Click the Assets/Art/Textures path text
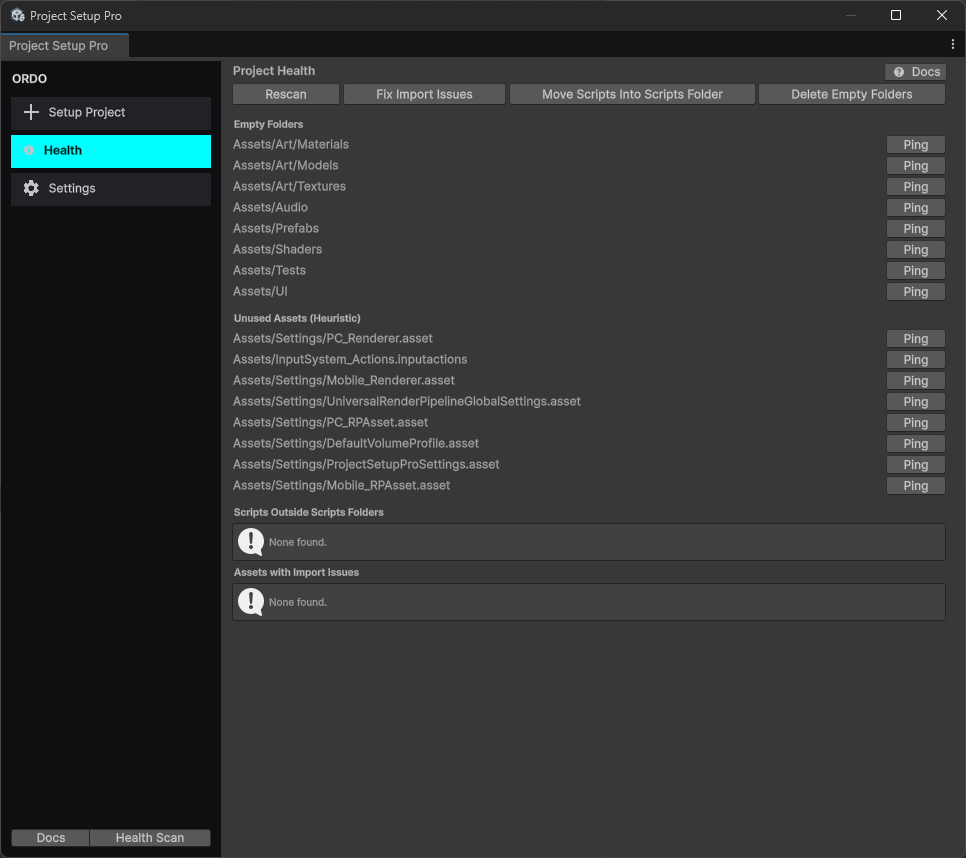The width and height of the screenshot is (966, 858). [x=289, y=186]
